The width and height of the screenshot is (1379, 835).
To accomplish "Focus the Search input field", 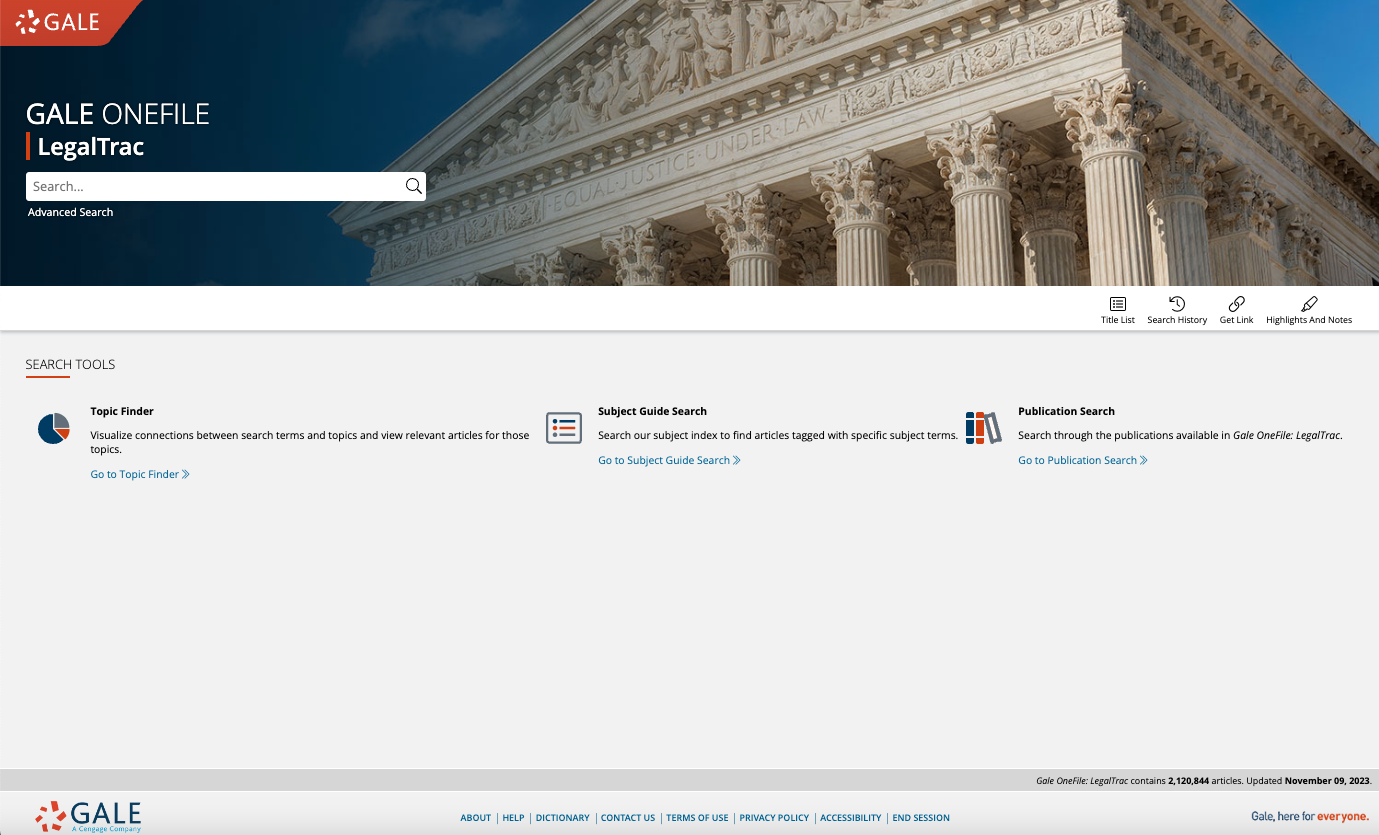I will coord(214,186).
